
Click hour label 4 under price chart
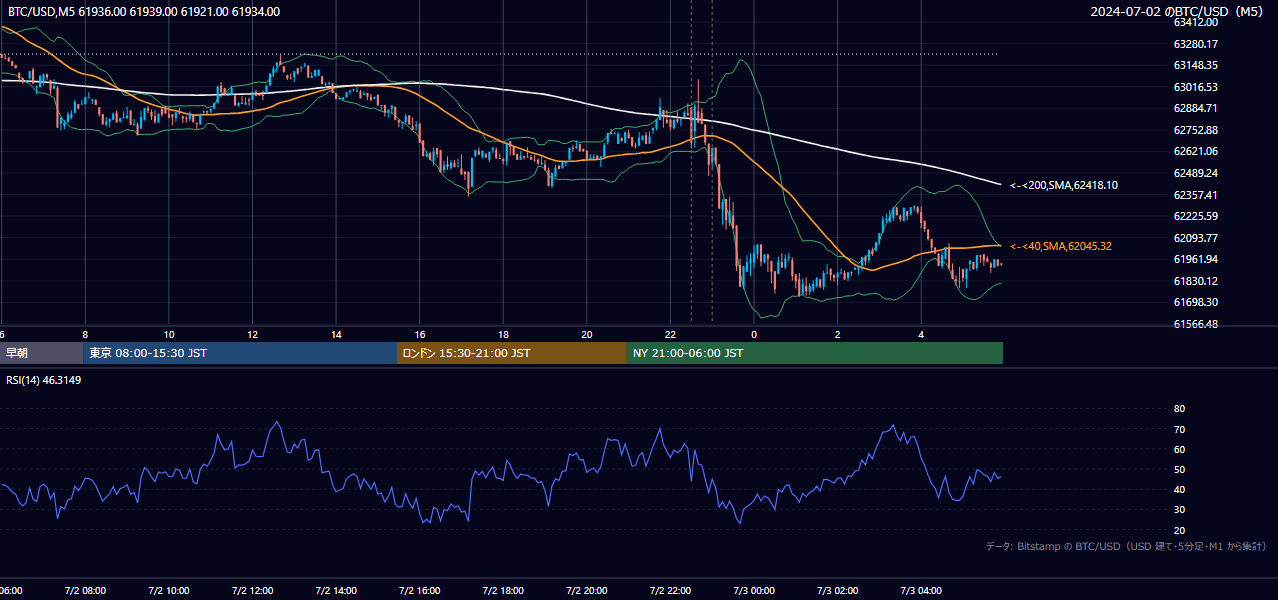pyautogui.click(x=921, y=334)
